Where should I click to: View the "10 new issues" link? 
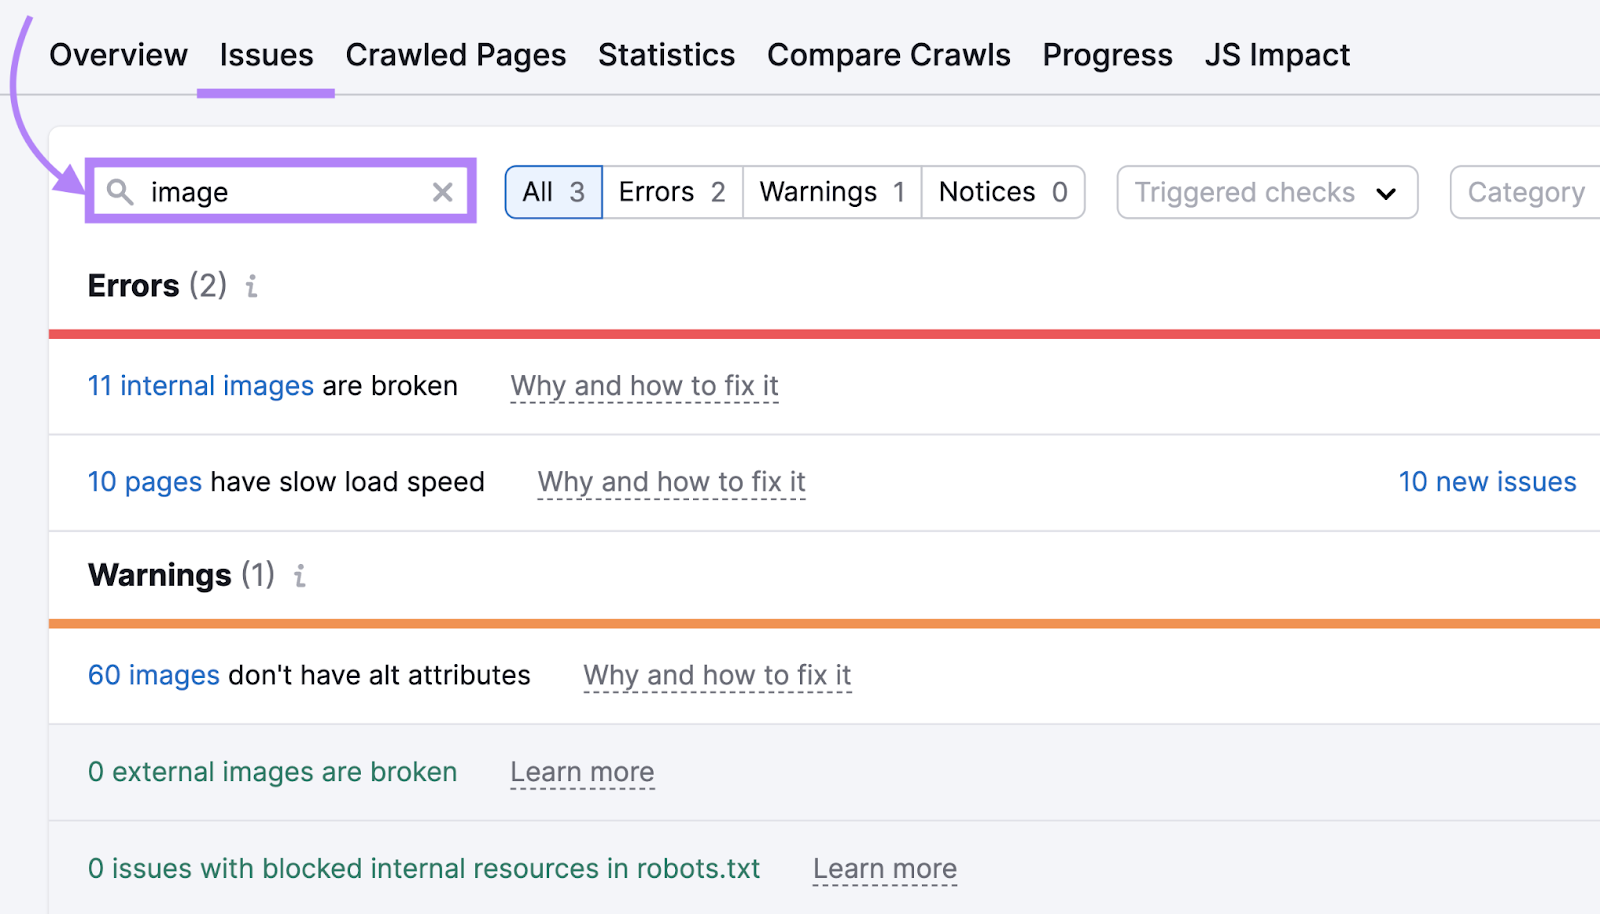[x=1487, y=481]
